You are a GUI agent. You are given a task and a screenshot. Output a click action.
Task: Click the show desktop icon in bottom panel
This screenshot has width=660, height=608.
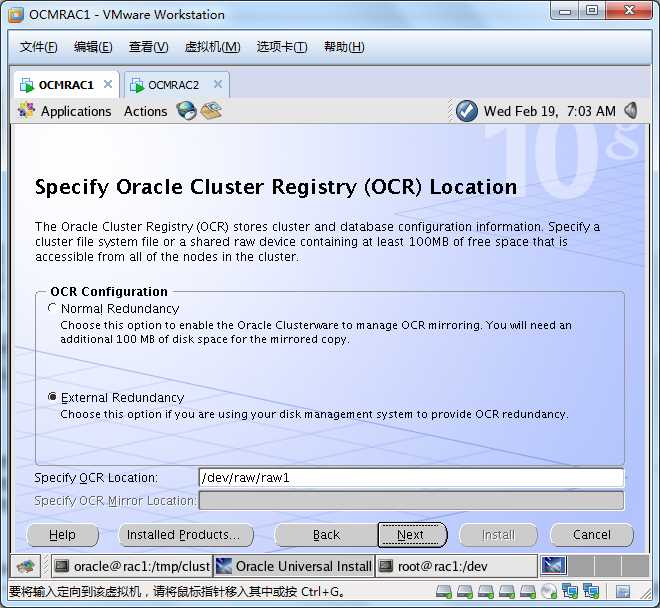point(26,566)
